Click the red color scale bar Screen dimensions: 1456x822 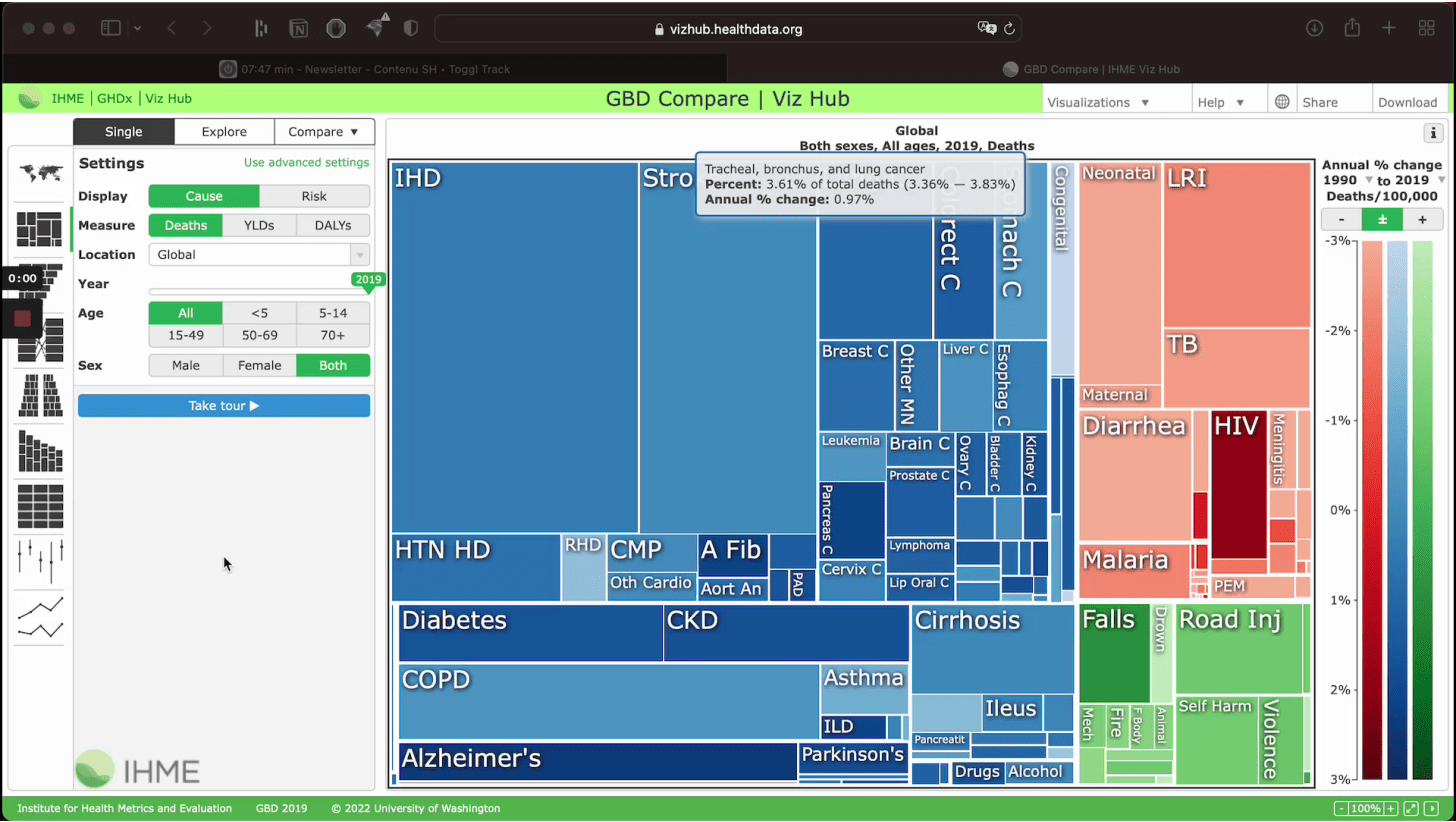coord(1372,509)
